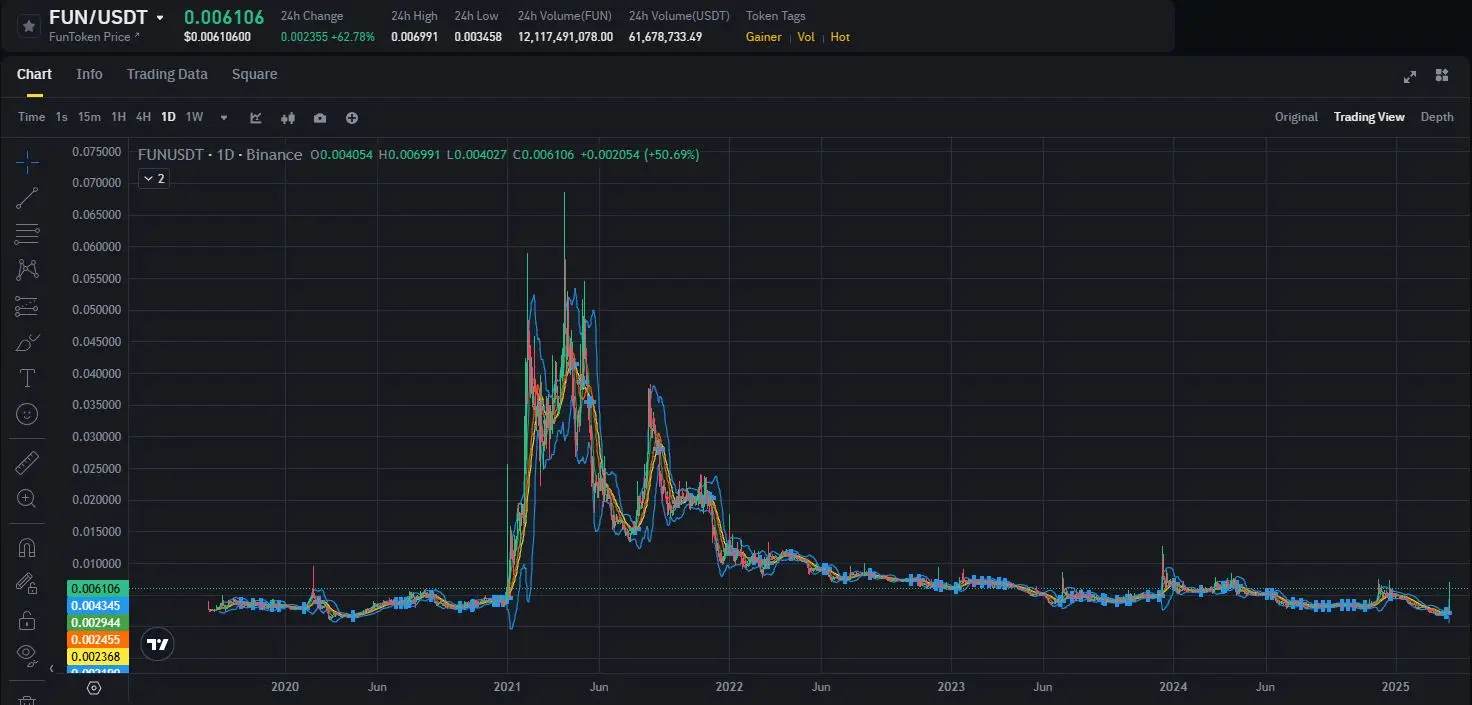Open the Fibonacci and horizontal lines tool
Image resolution: width=1472 pixels, height=705 pixels.
pyautogui.click(x=27, y=234)
